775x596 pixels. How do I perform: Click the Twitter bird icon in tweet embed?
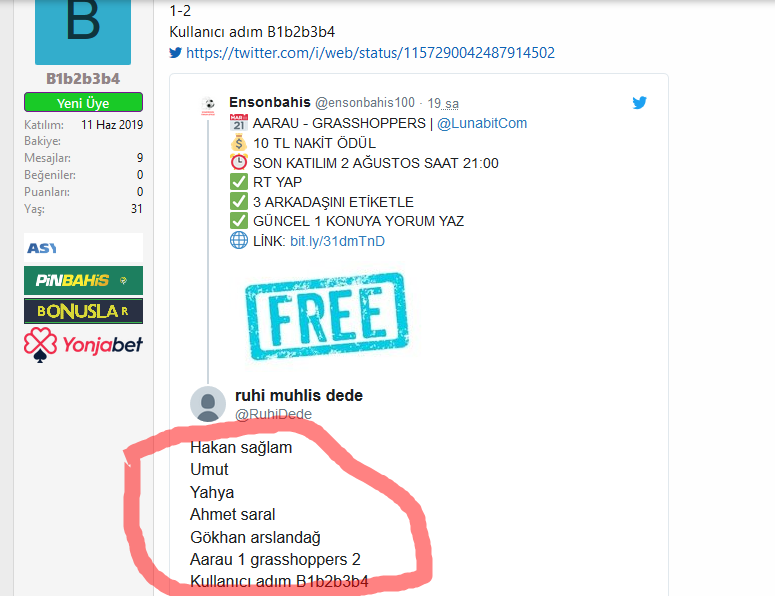coord(639,102)
